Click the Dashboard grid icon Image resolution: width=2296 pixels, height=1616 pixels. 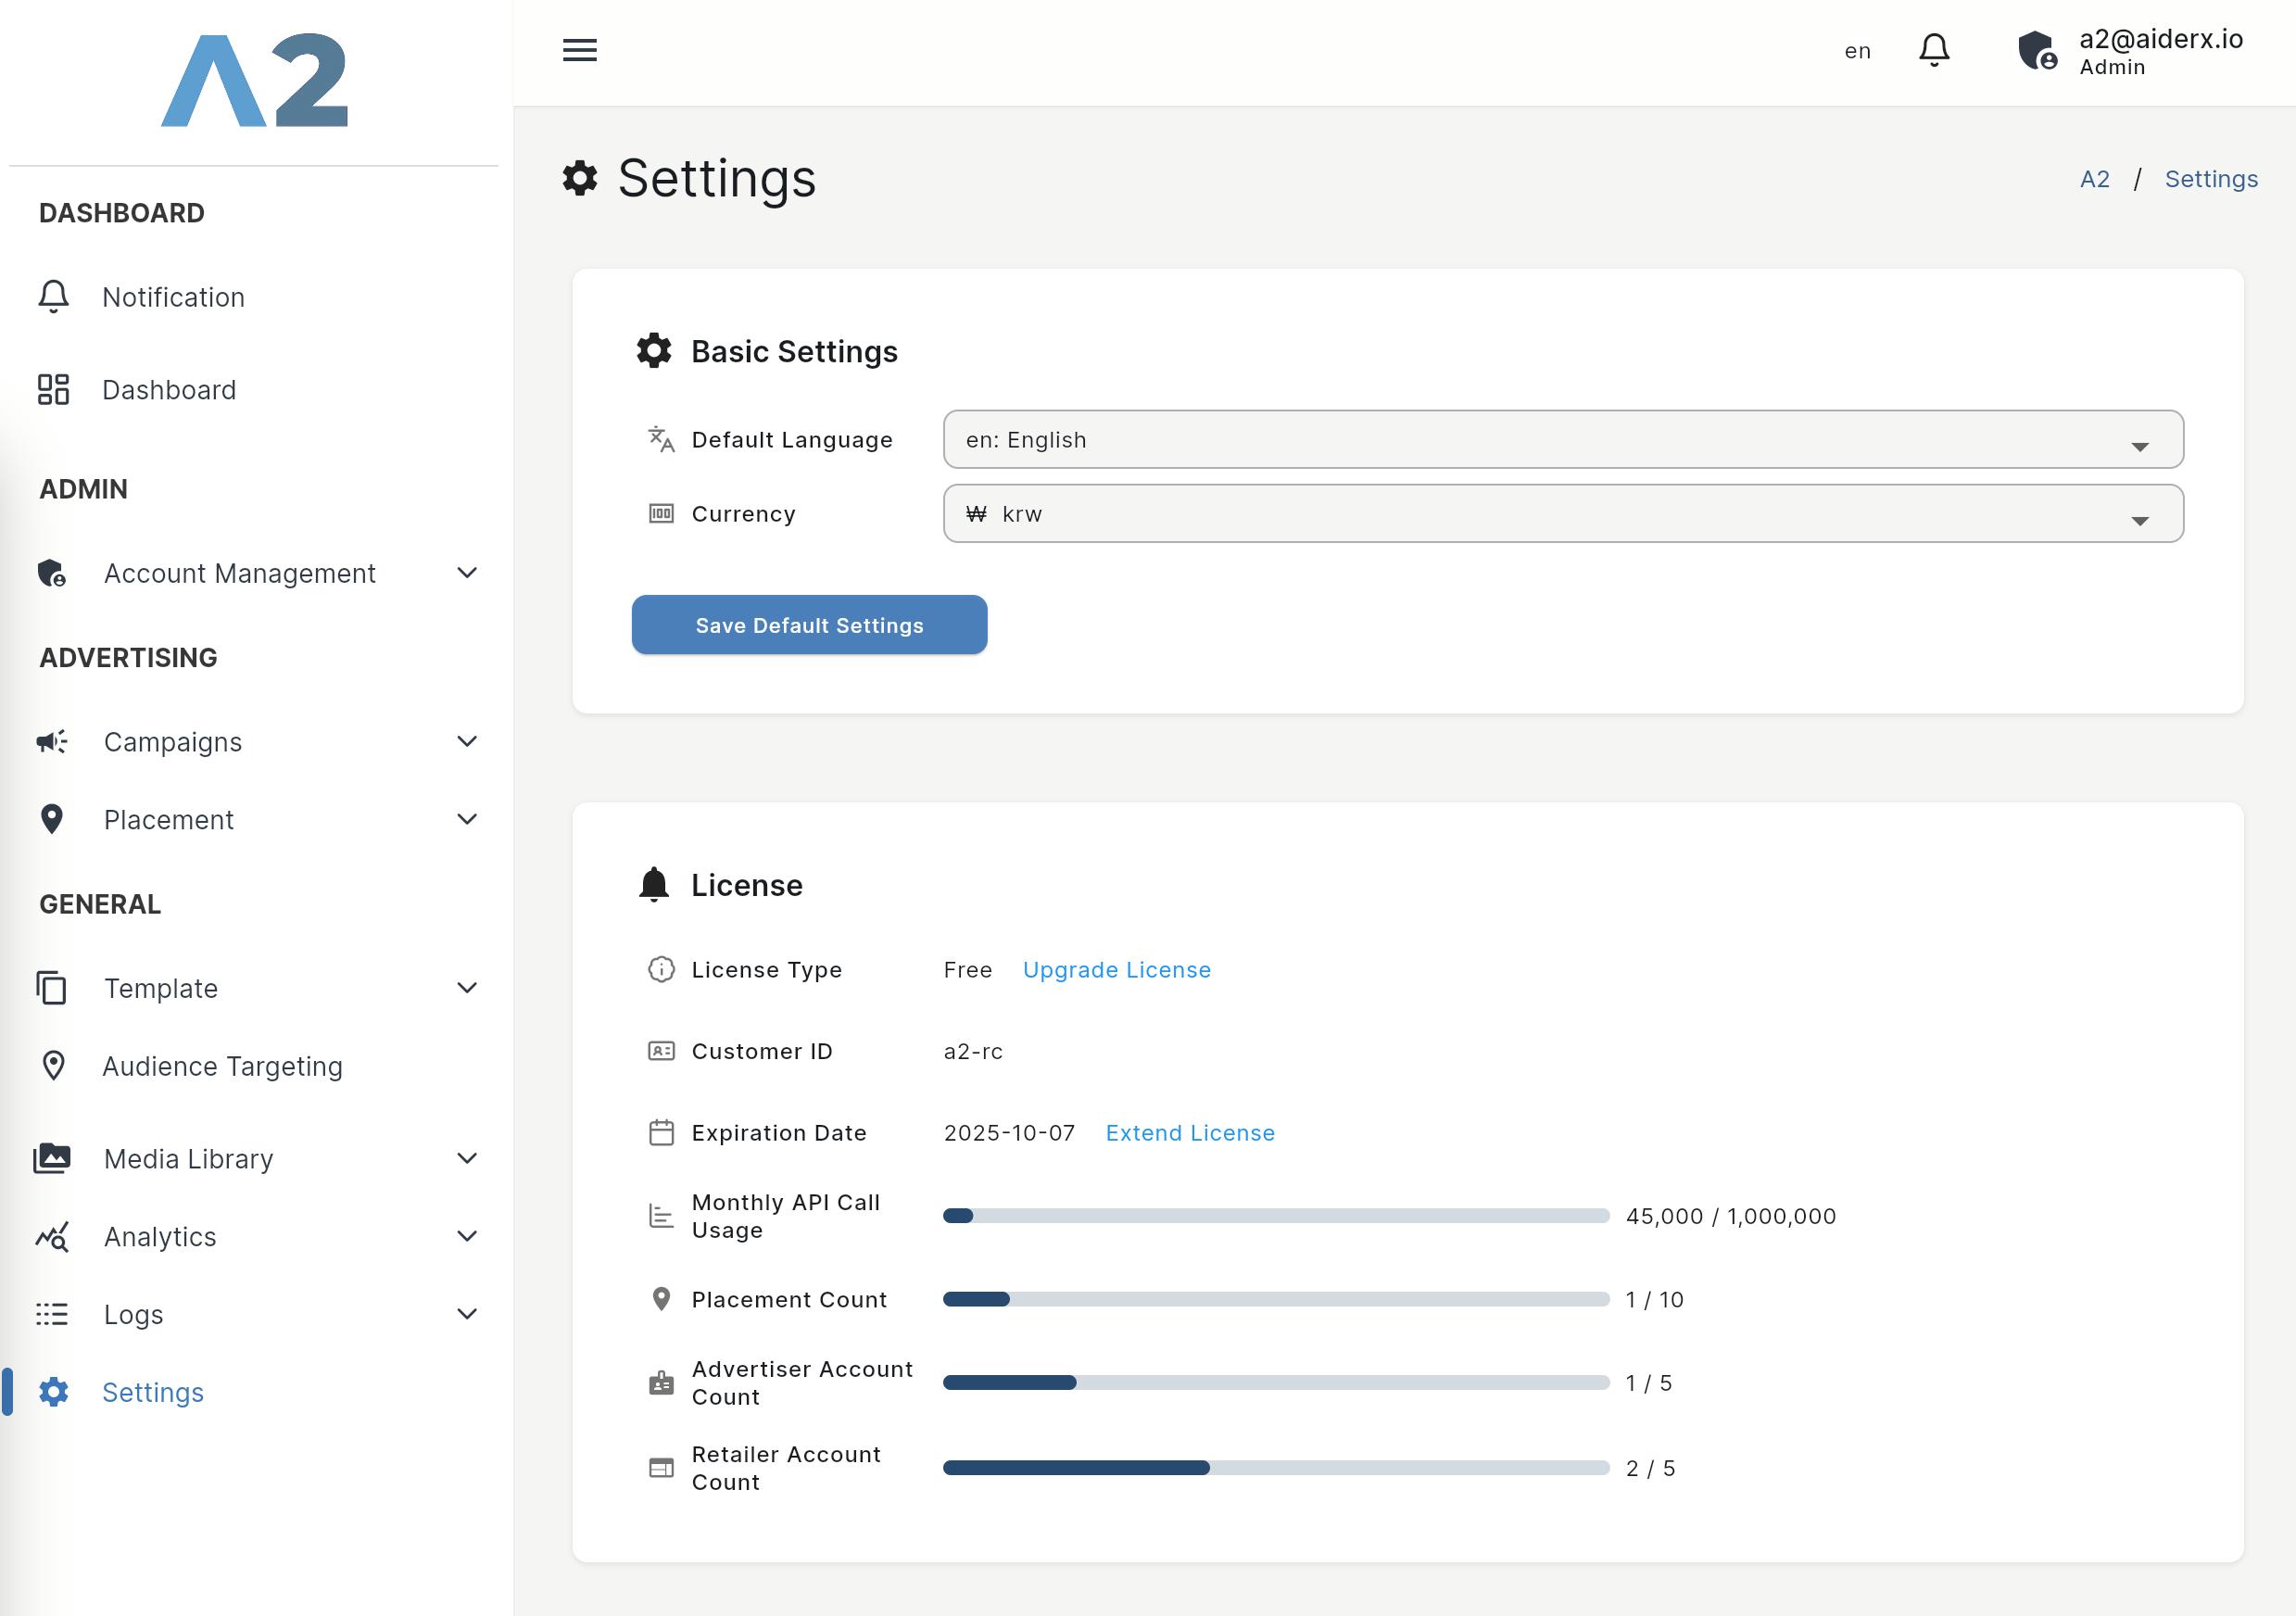pos(54,390)
